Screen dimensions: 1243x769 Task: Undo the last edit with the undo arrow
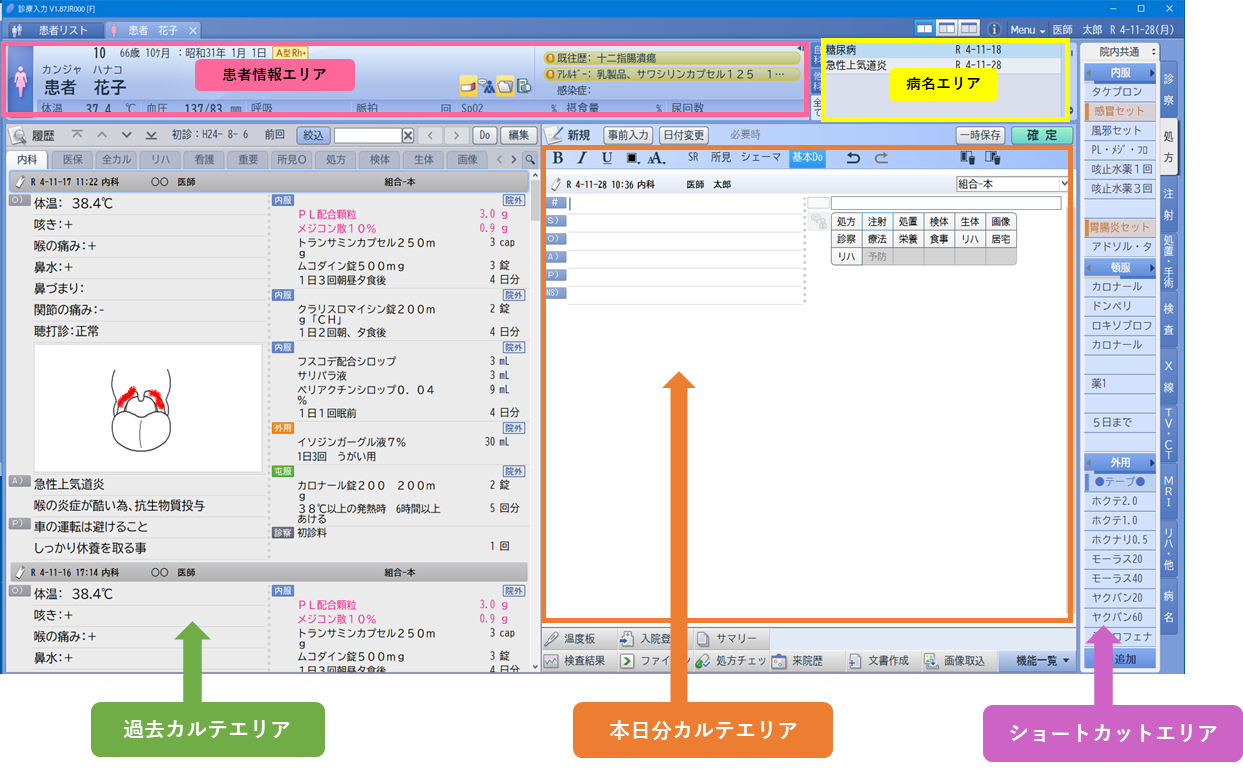pos(853,158)
